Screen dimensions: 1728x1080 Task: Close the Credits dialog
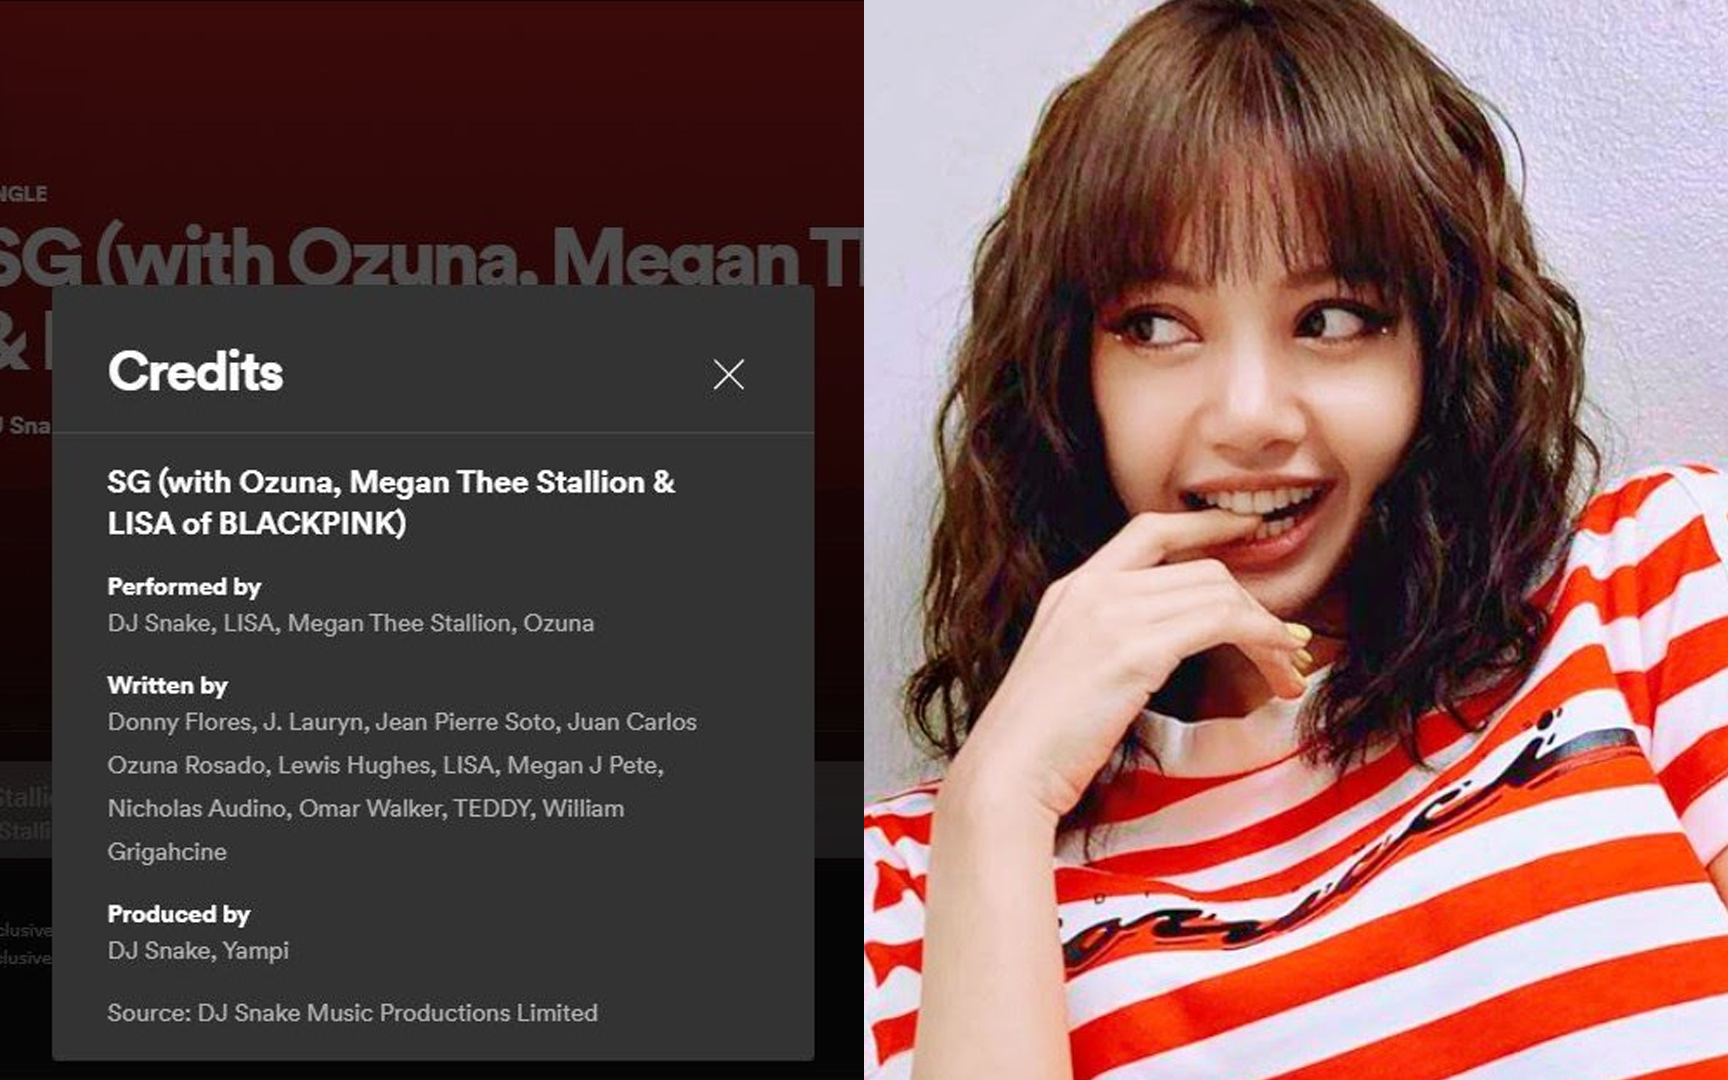[x=728, y=375]
